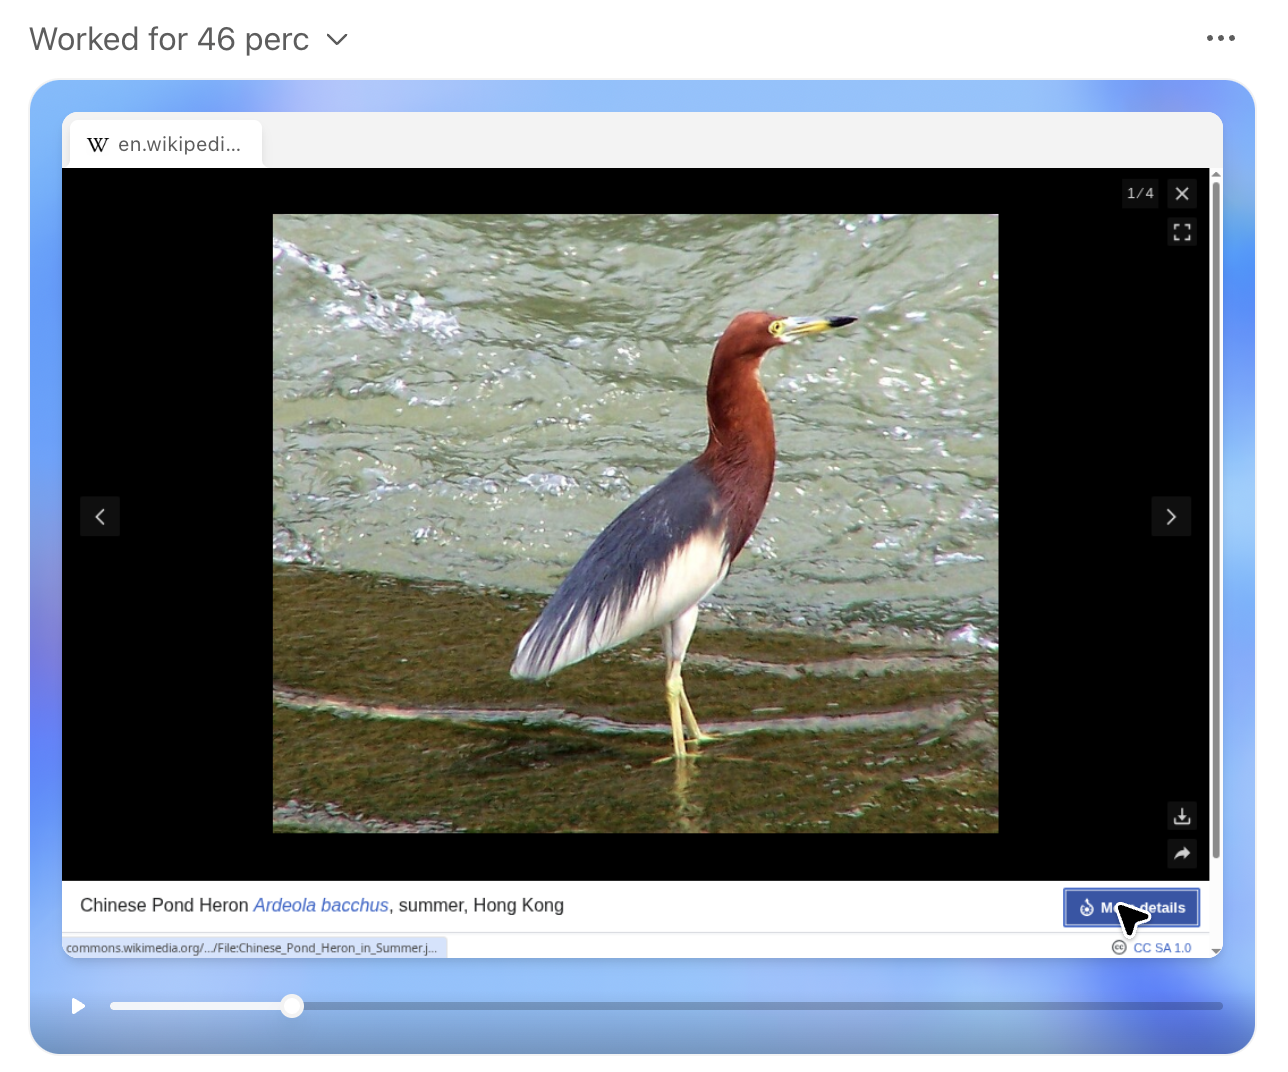Go to the previous image arrow
Image resolution: width=1288 pixels, height=1072 pixels.
coord(100,517)
